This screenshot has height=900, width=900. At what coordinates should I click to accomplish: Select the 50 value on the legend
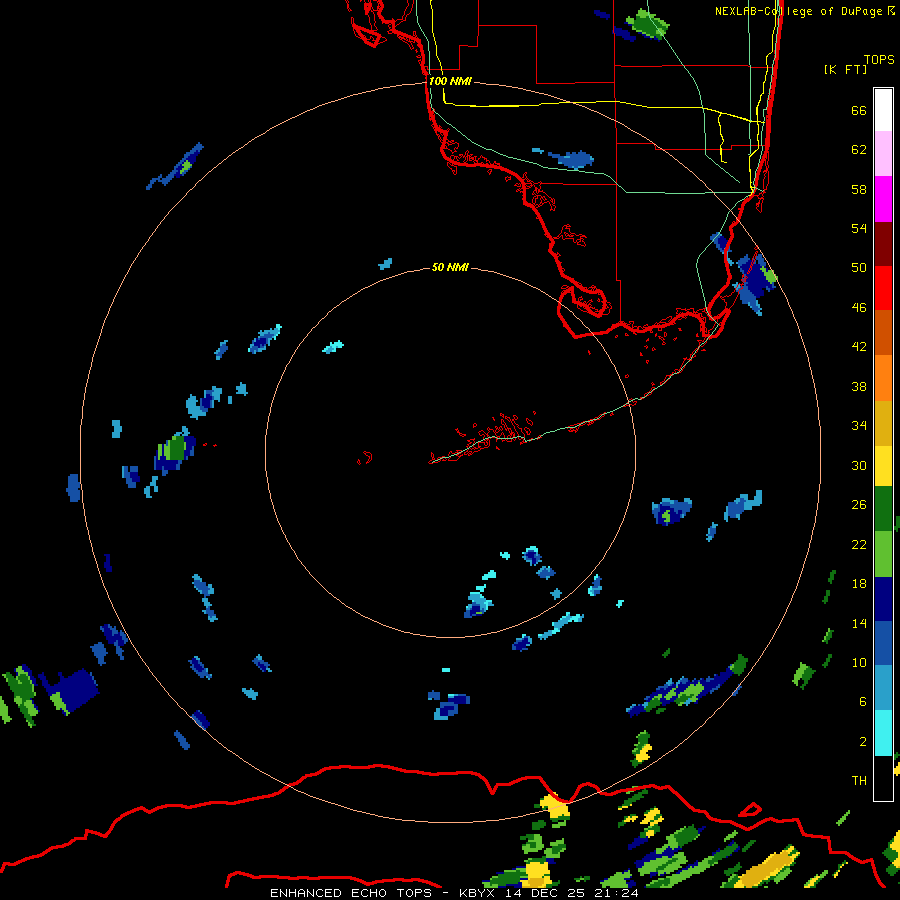(x=859, y=268)
